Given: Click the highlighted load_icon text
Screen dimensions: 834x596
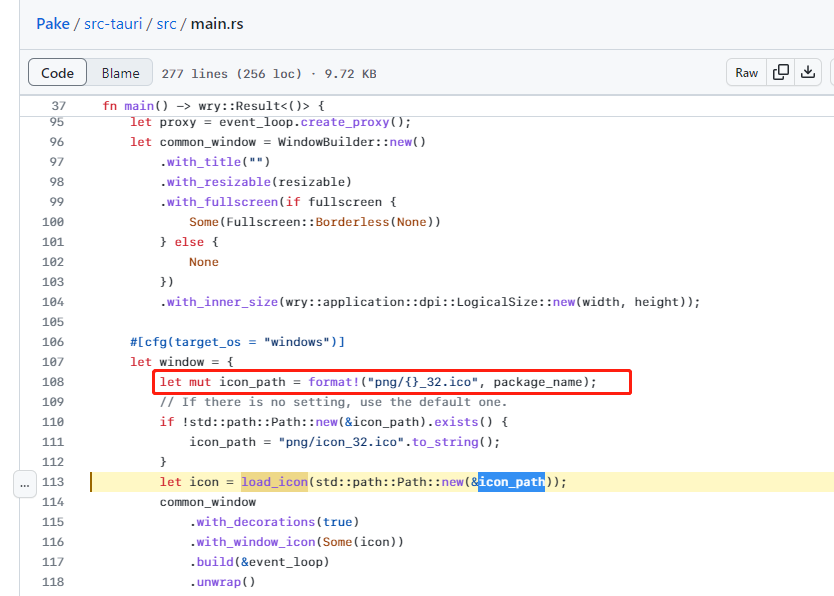Looking at the screenshot, I should (274, 482).
